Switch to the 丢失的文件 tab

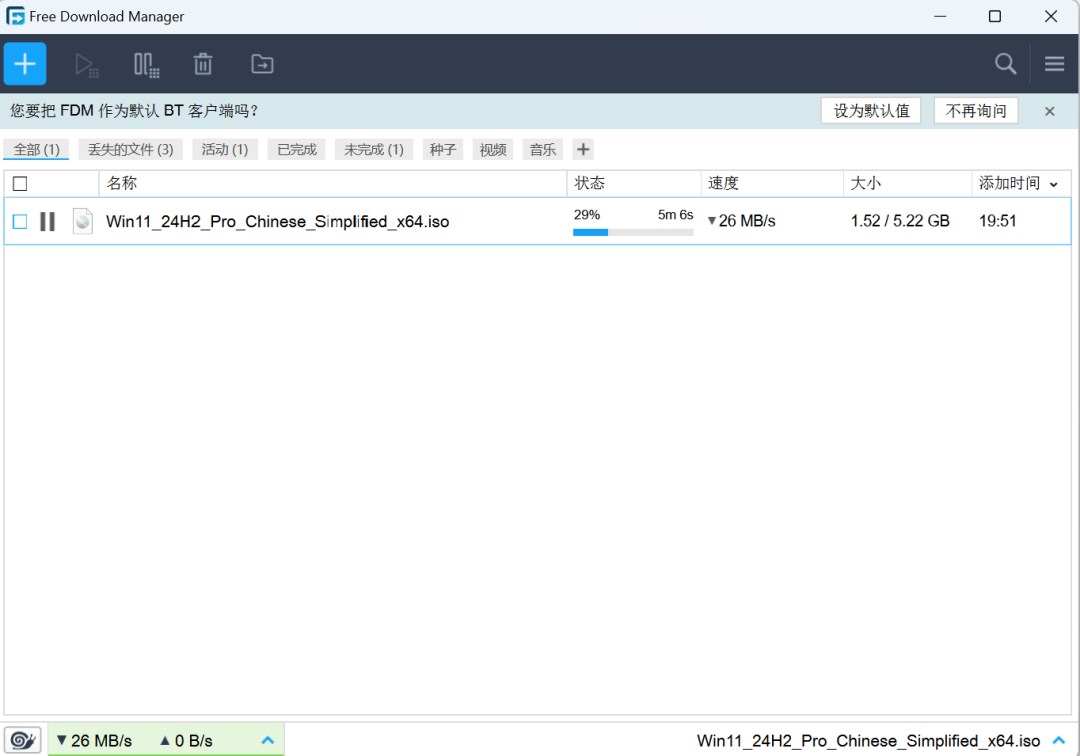coord(130,148)
